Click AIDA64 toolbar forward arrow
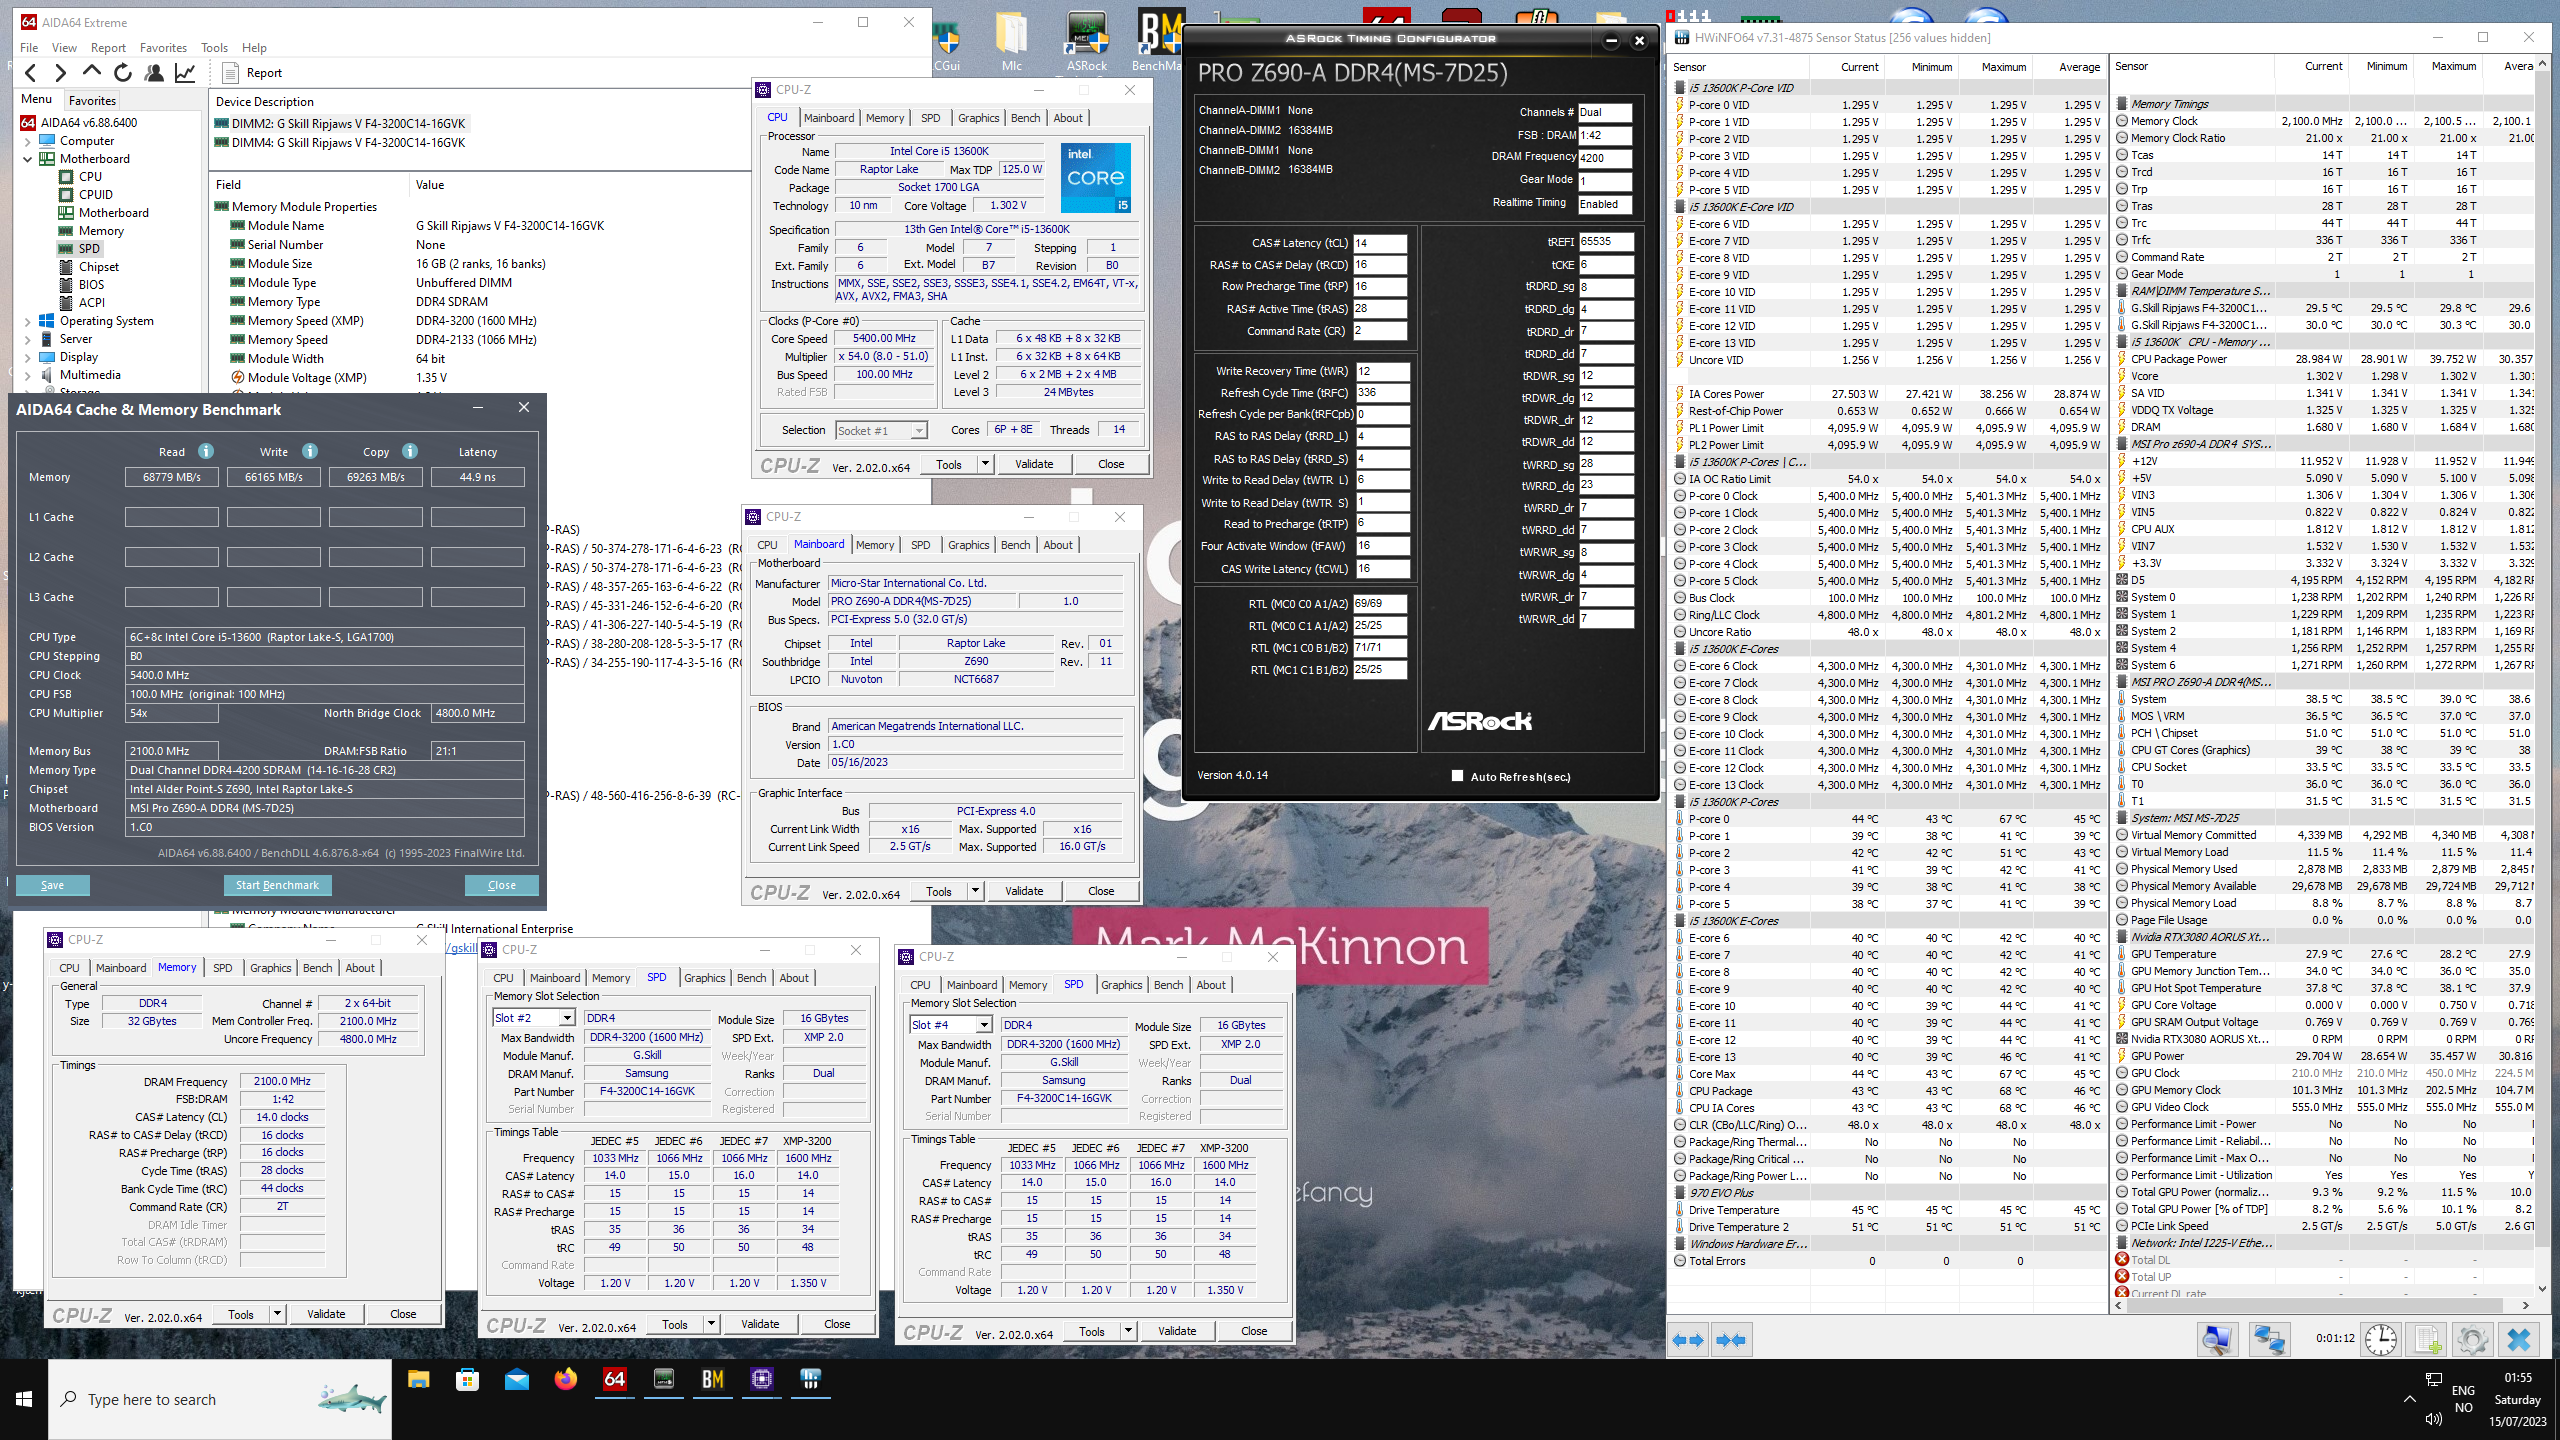Screen dimensions: 2560x1440 click(61, 73)
